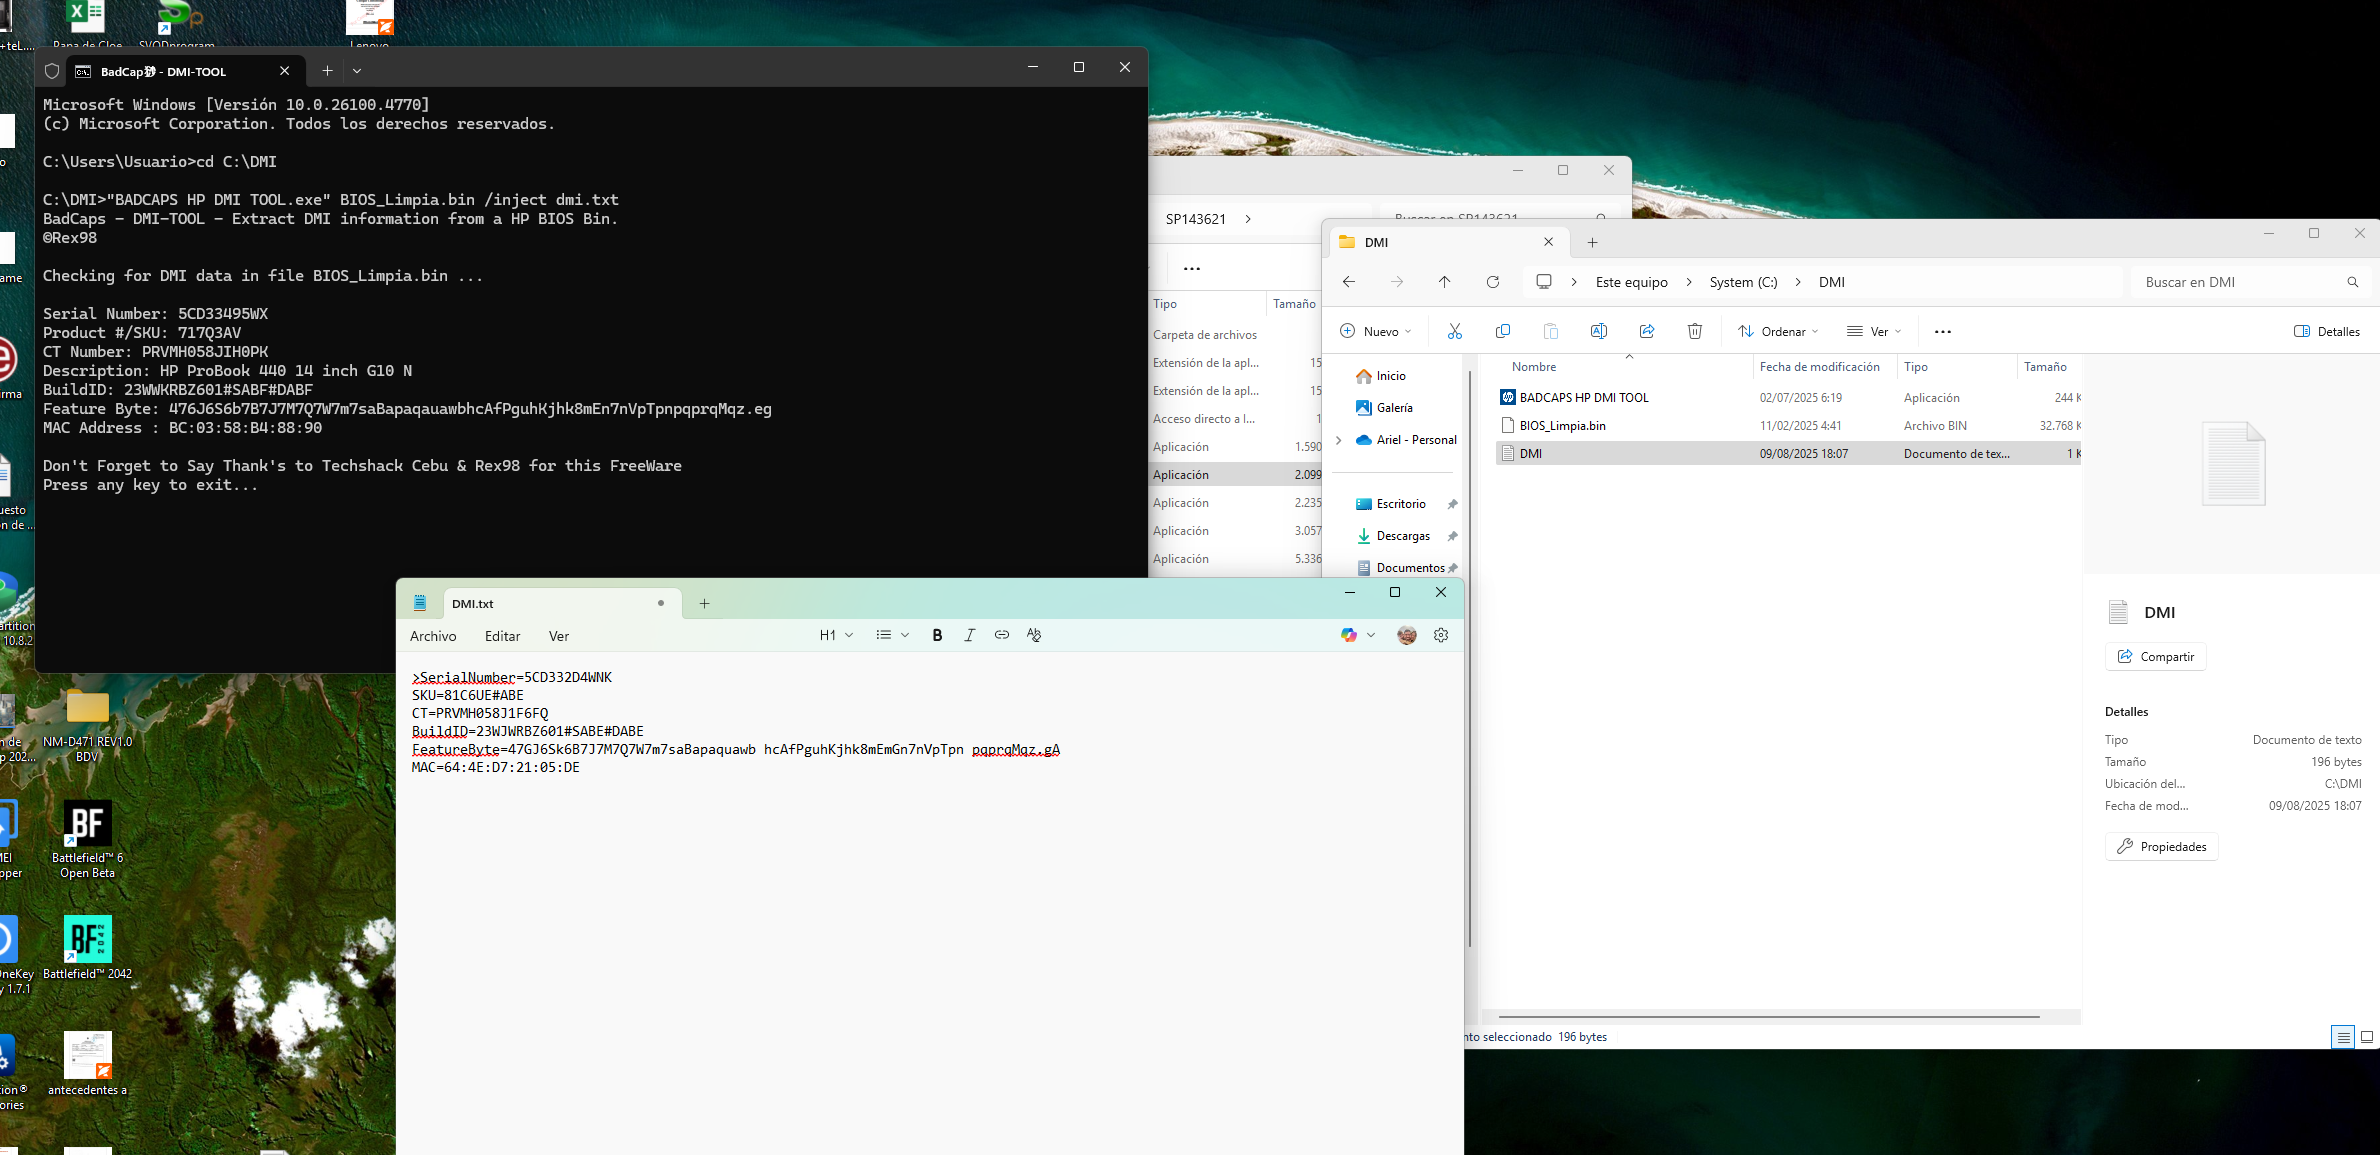Click the Compartir button in details pane
The image size is (2380, 1155).
(2155, 656)
